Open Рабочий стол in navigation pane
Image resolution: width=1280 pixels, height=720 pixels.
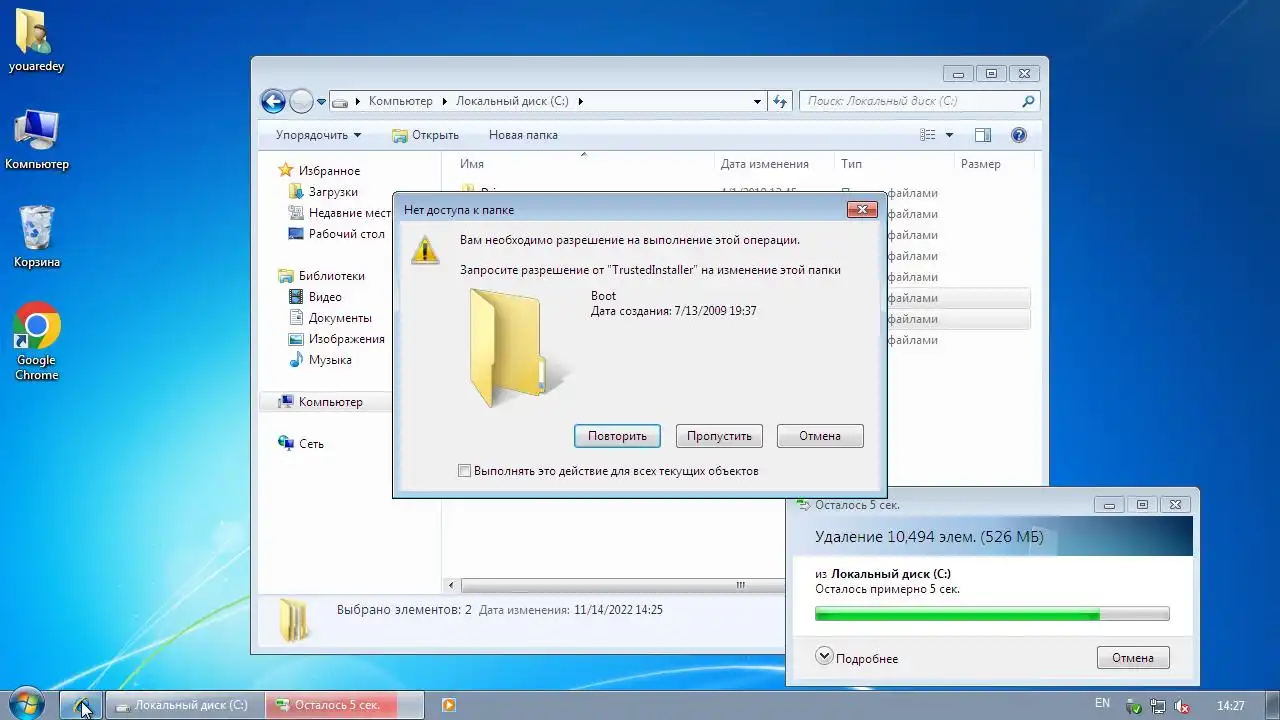point(336,234)
